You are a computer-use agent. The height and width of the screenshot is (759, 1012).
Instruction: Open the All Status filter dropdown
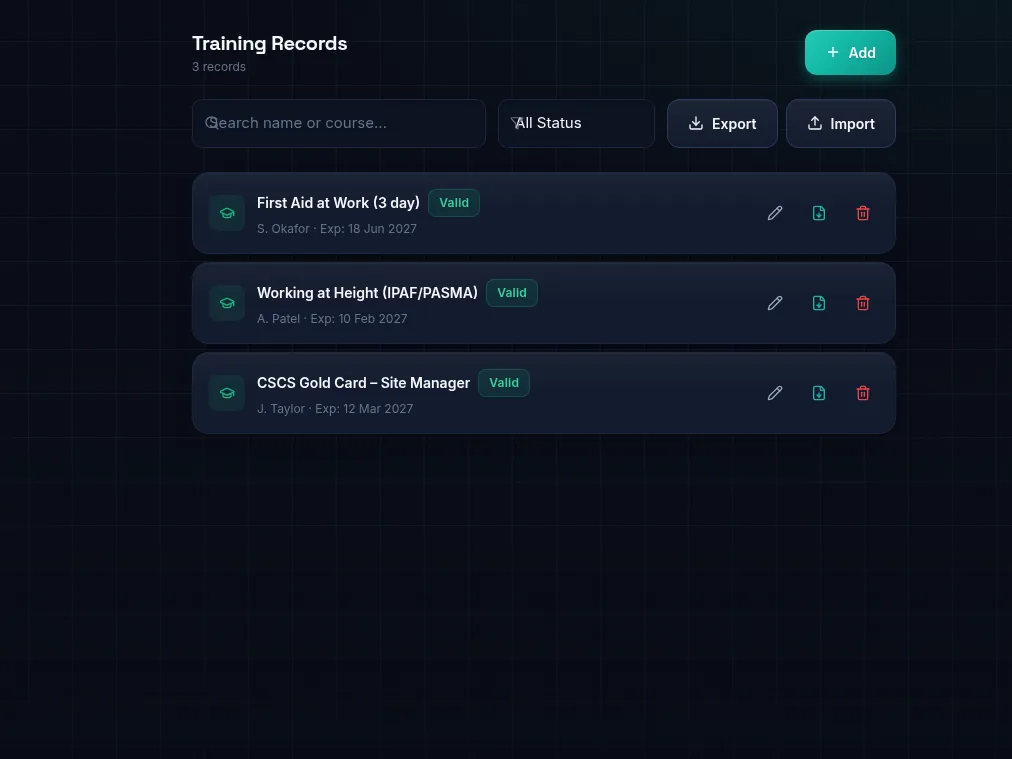[576, 123]
